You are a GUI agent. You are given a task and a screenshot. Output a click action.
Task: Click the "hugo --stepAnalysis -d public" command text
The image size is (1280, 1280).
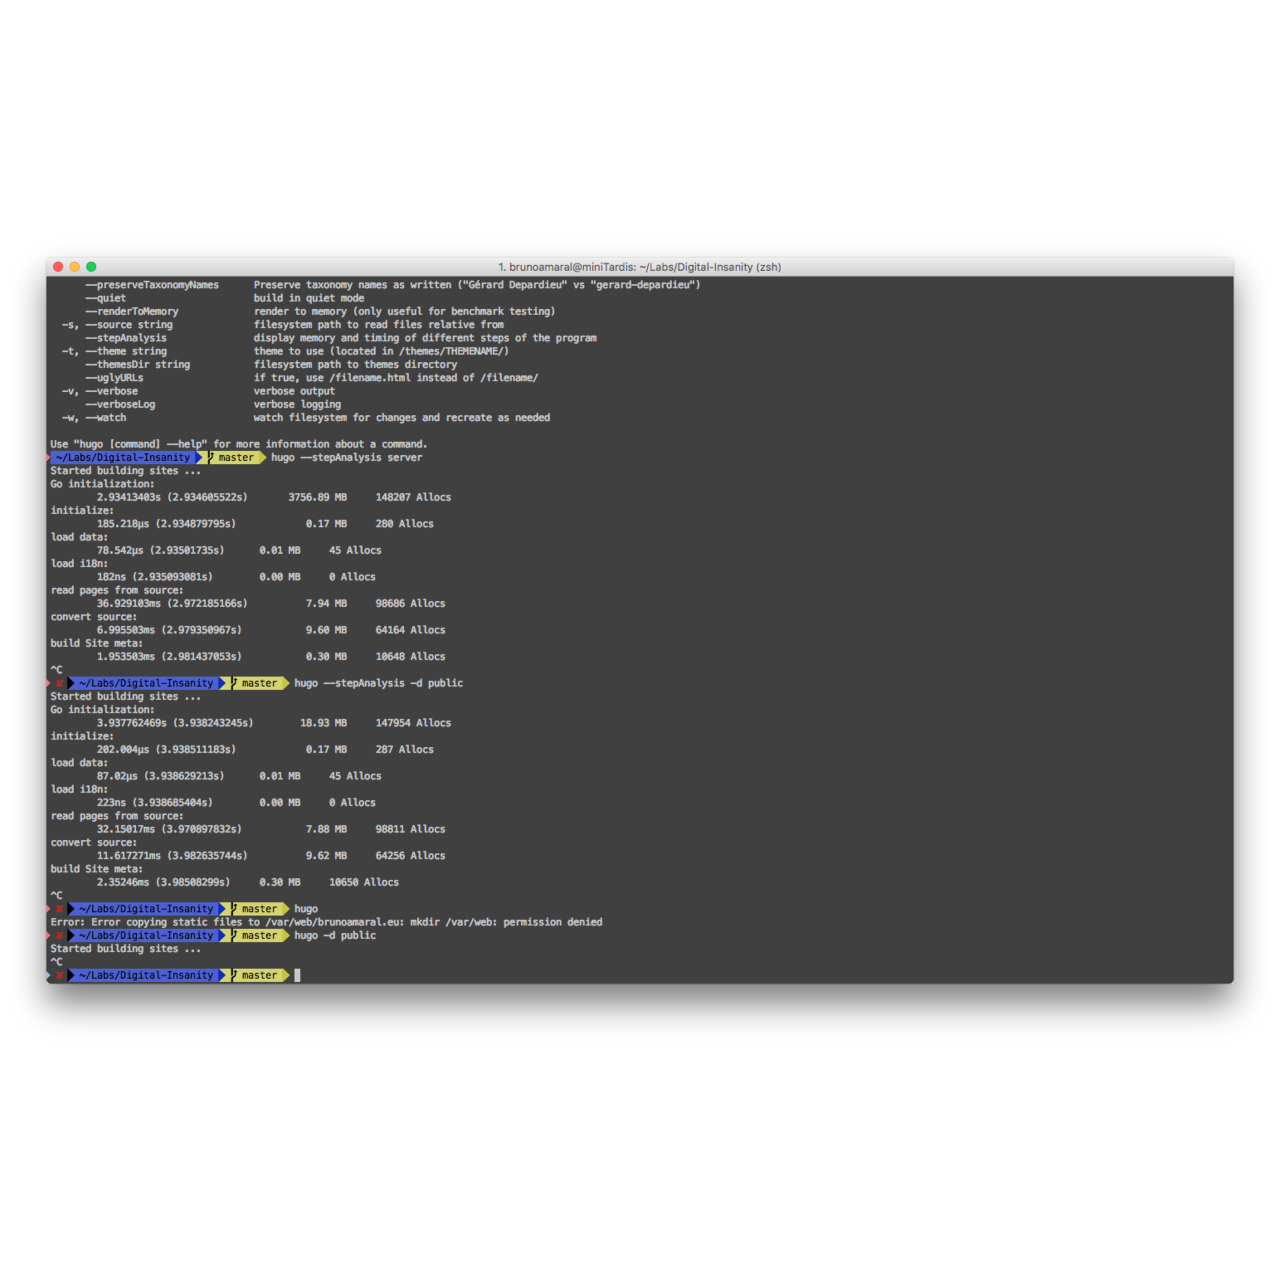(378, 683)
